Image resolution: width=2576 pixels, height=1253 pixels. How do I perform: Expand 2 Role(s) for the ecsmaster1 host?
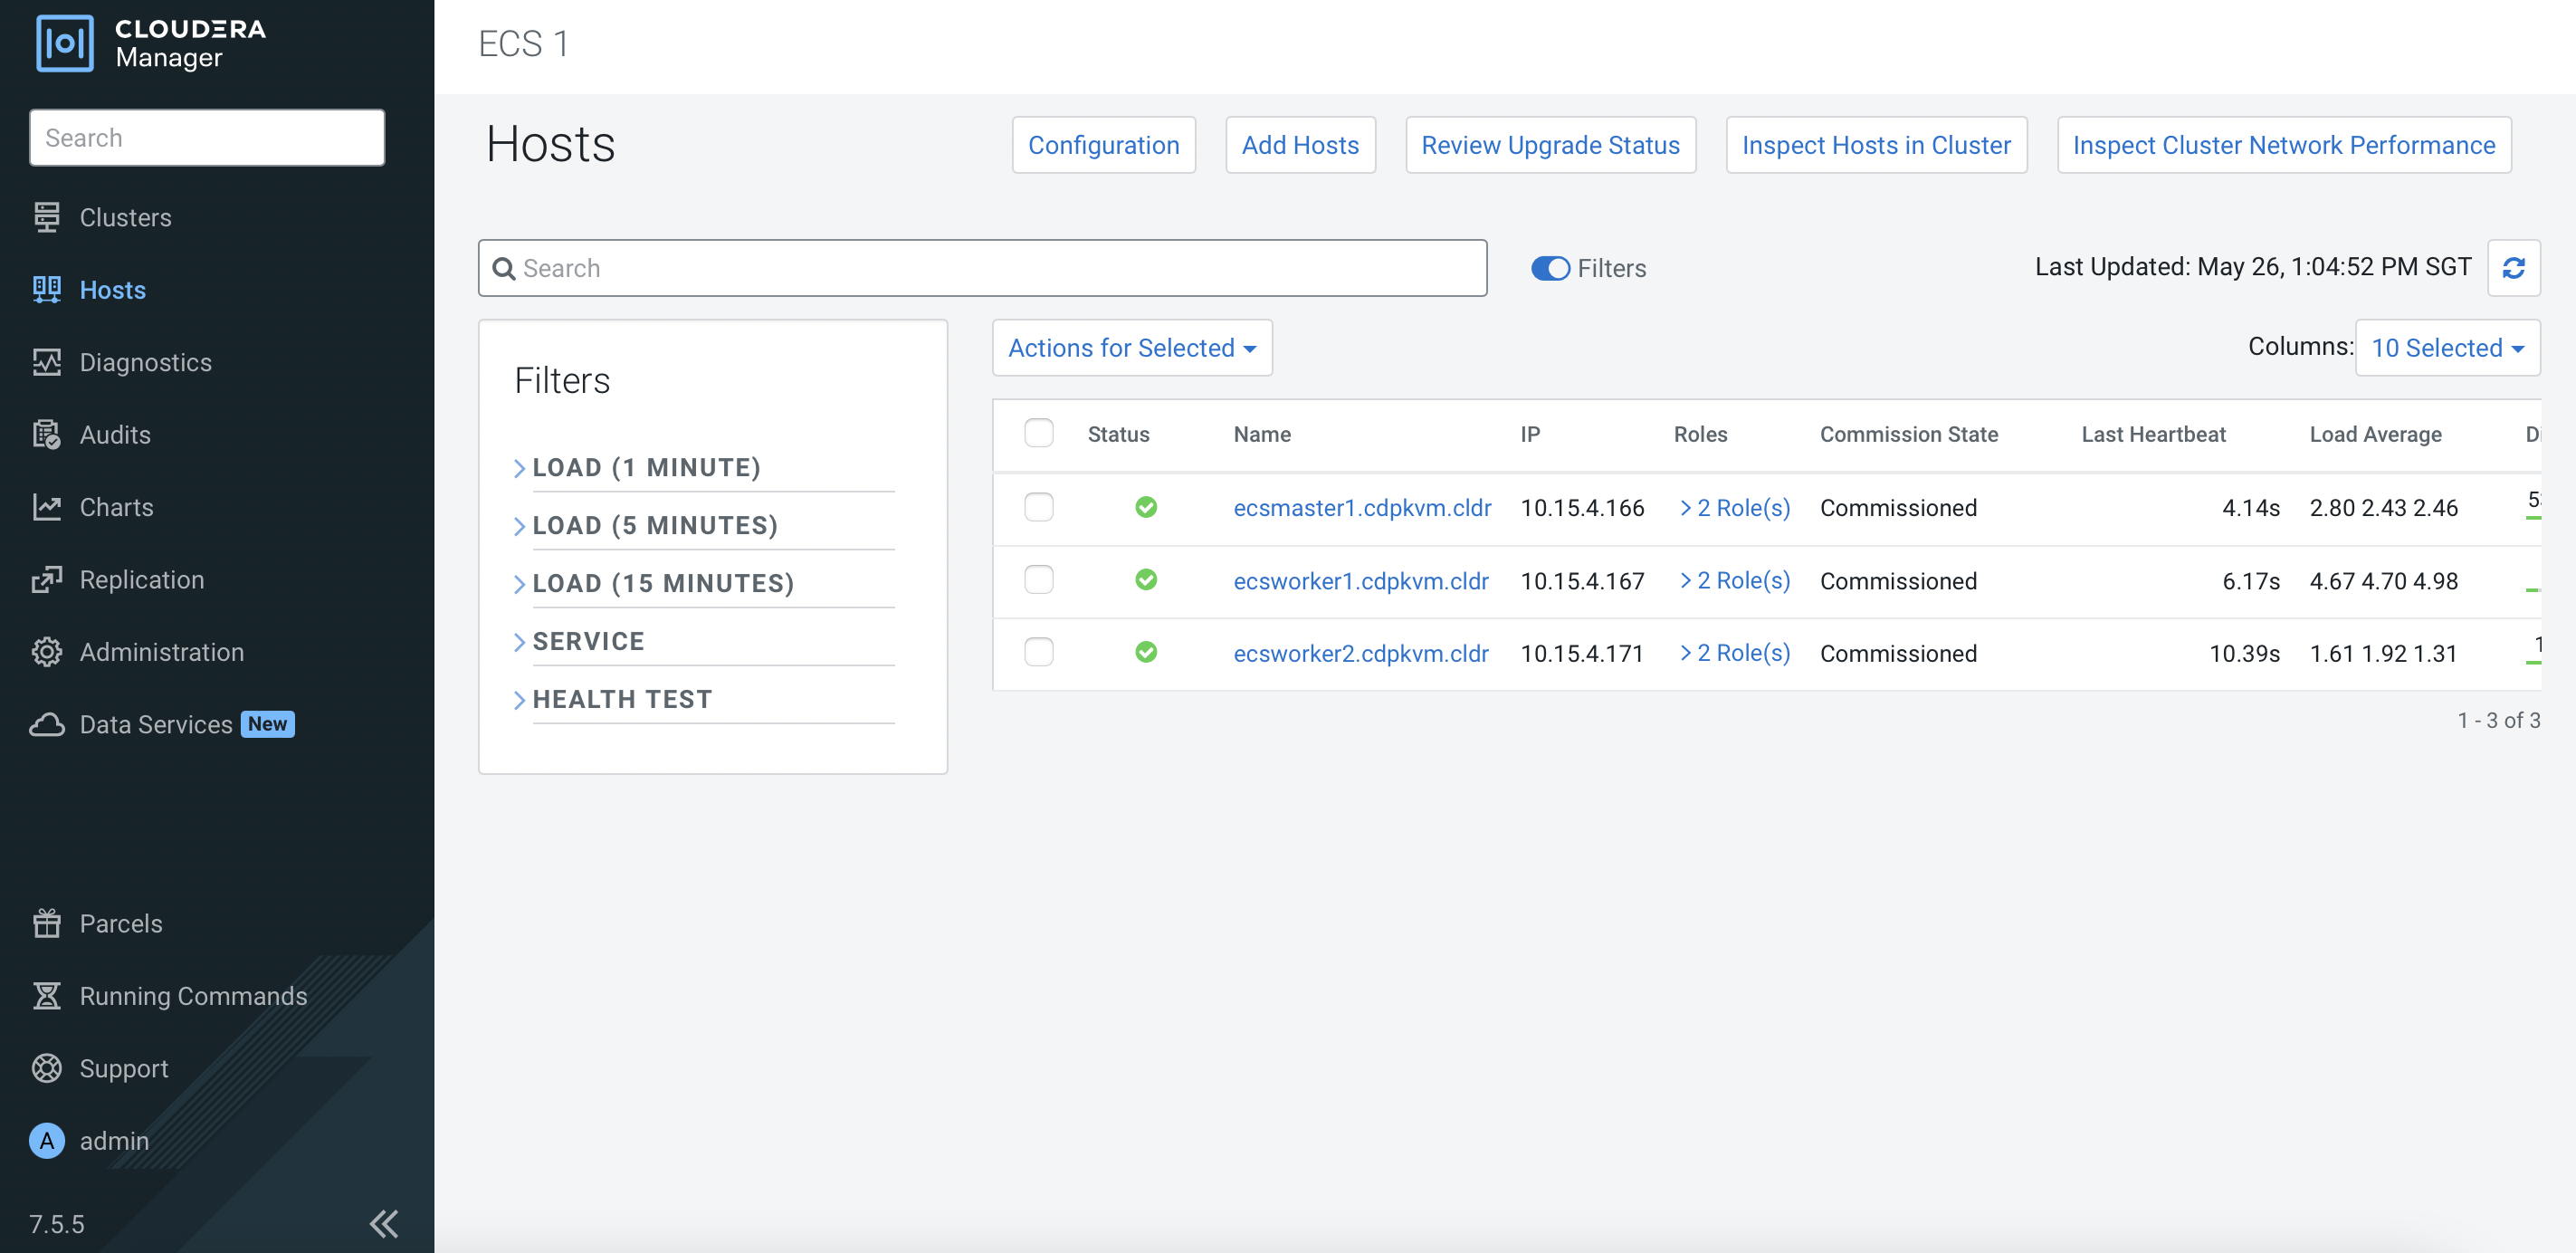click(1734, 507)
